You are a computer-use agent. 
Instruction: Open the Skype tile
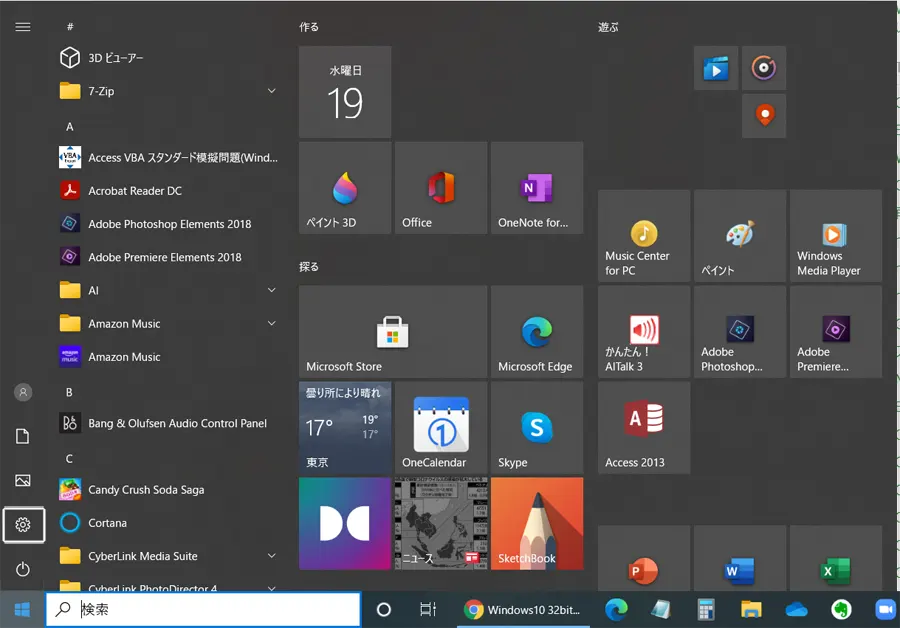click(537, 428)
